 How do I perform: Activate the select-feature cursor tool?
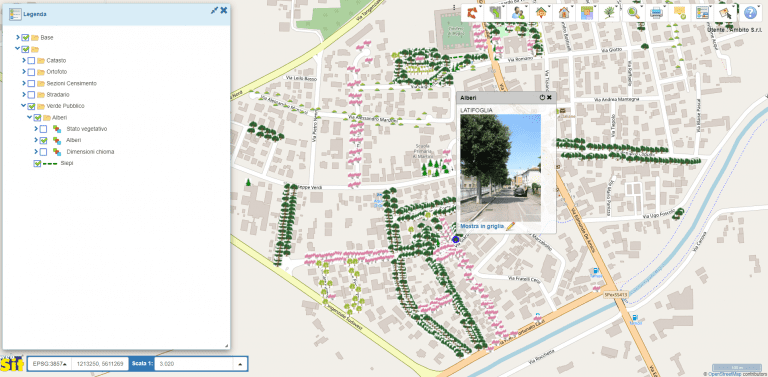click(725, 13)
